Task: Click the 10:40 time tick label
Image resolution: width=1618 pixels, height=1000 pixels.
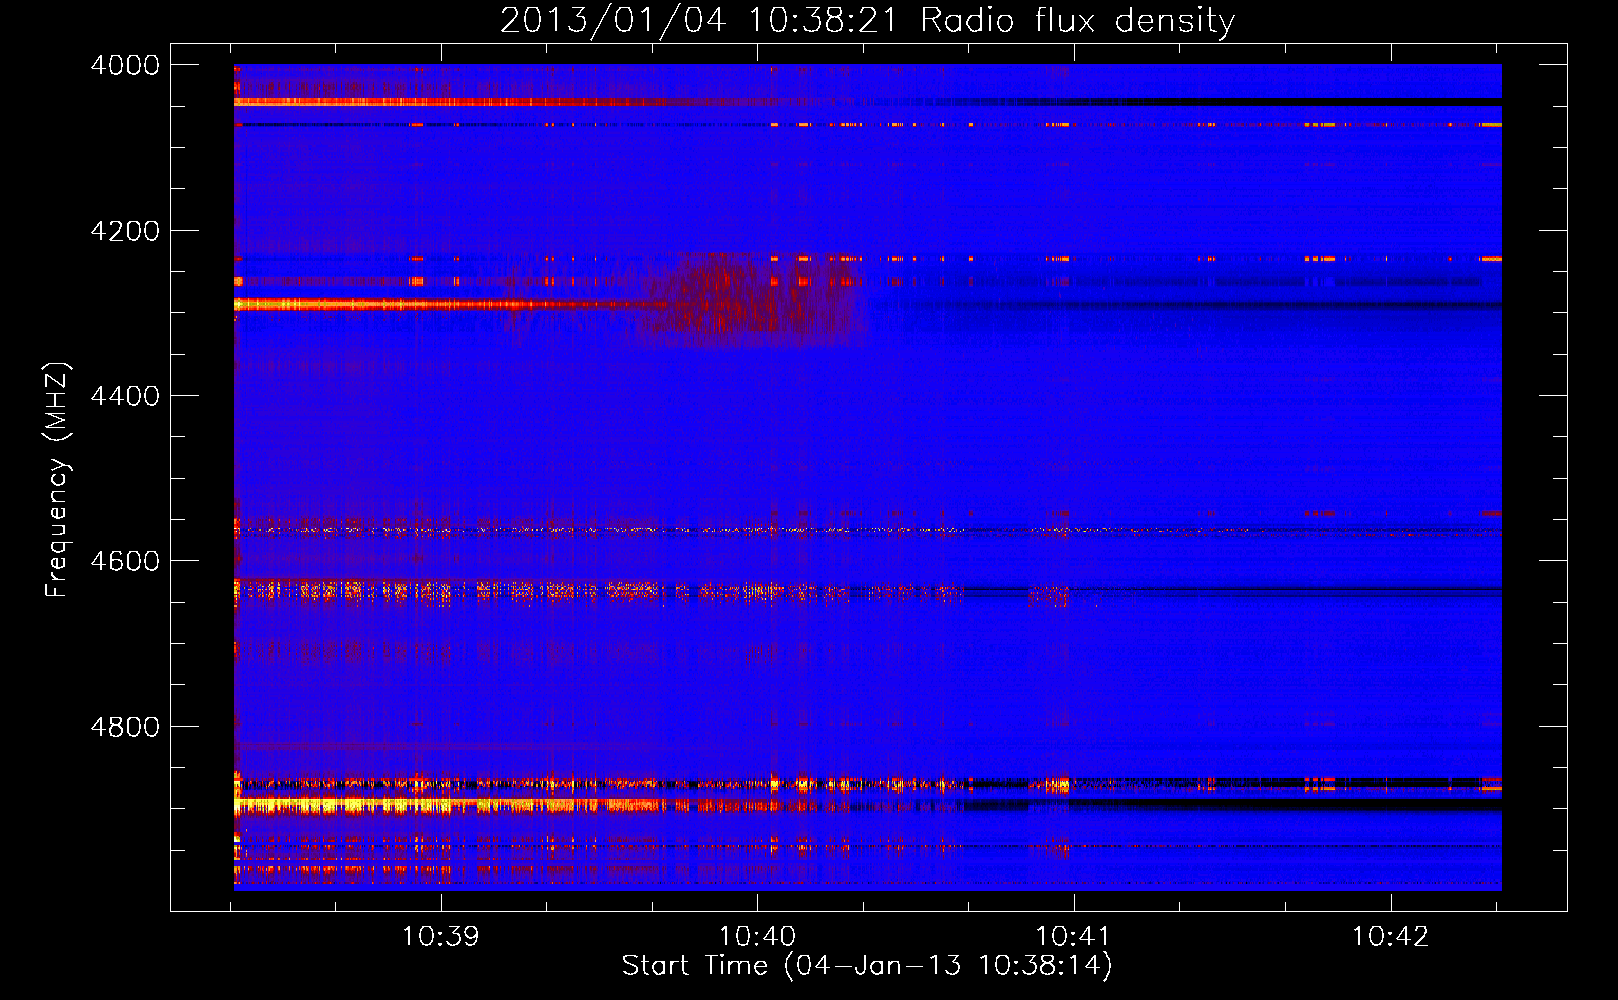Action: [757, 936]
